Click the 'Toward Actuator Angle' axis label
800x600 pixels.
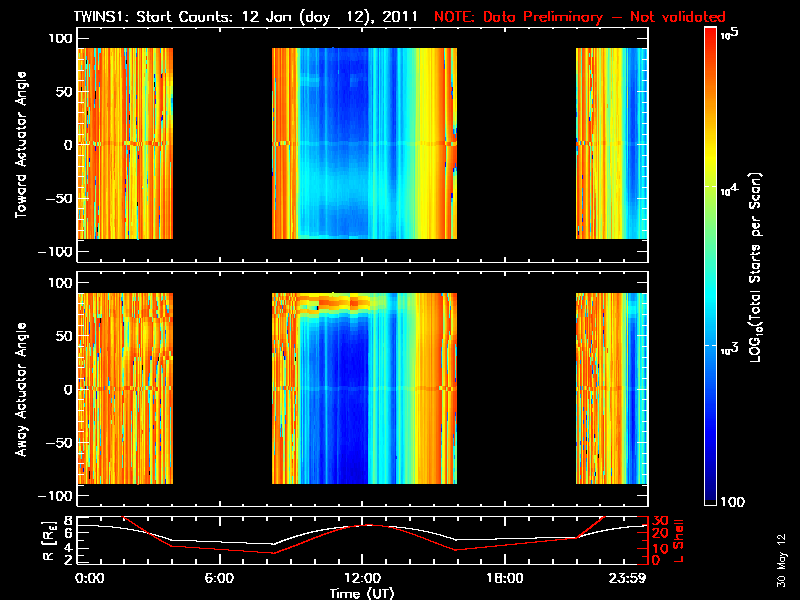(x=21, y=144)
